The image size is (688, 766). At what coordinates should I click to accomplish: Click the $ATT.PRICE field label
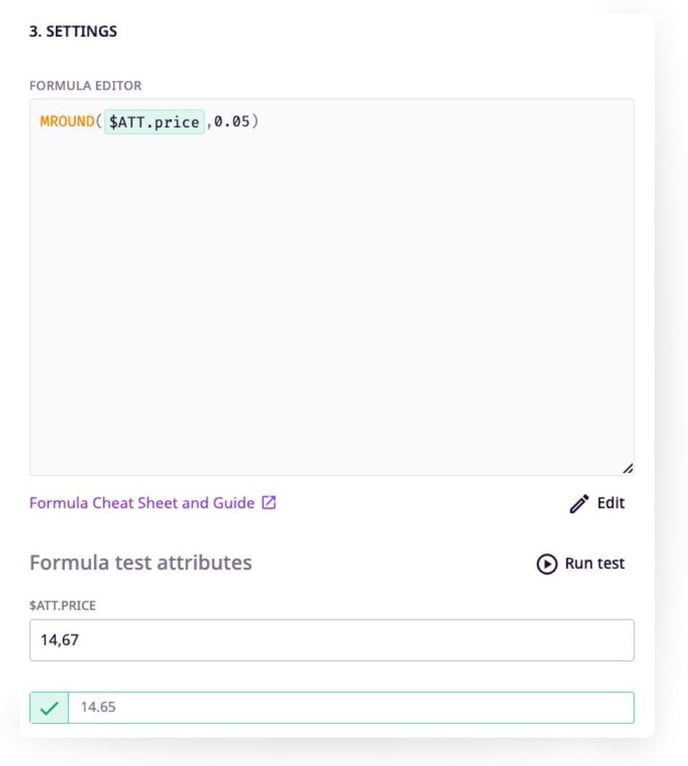(62, 606)
